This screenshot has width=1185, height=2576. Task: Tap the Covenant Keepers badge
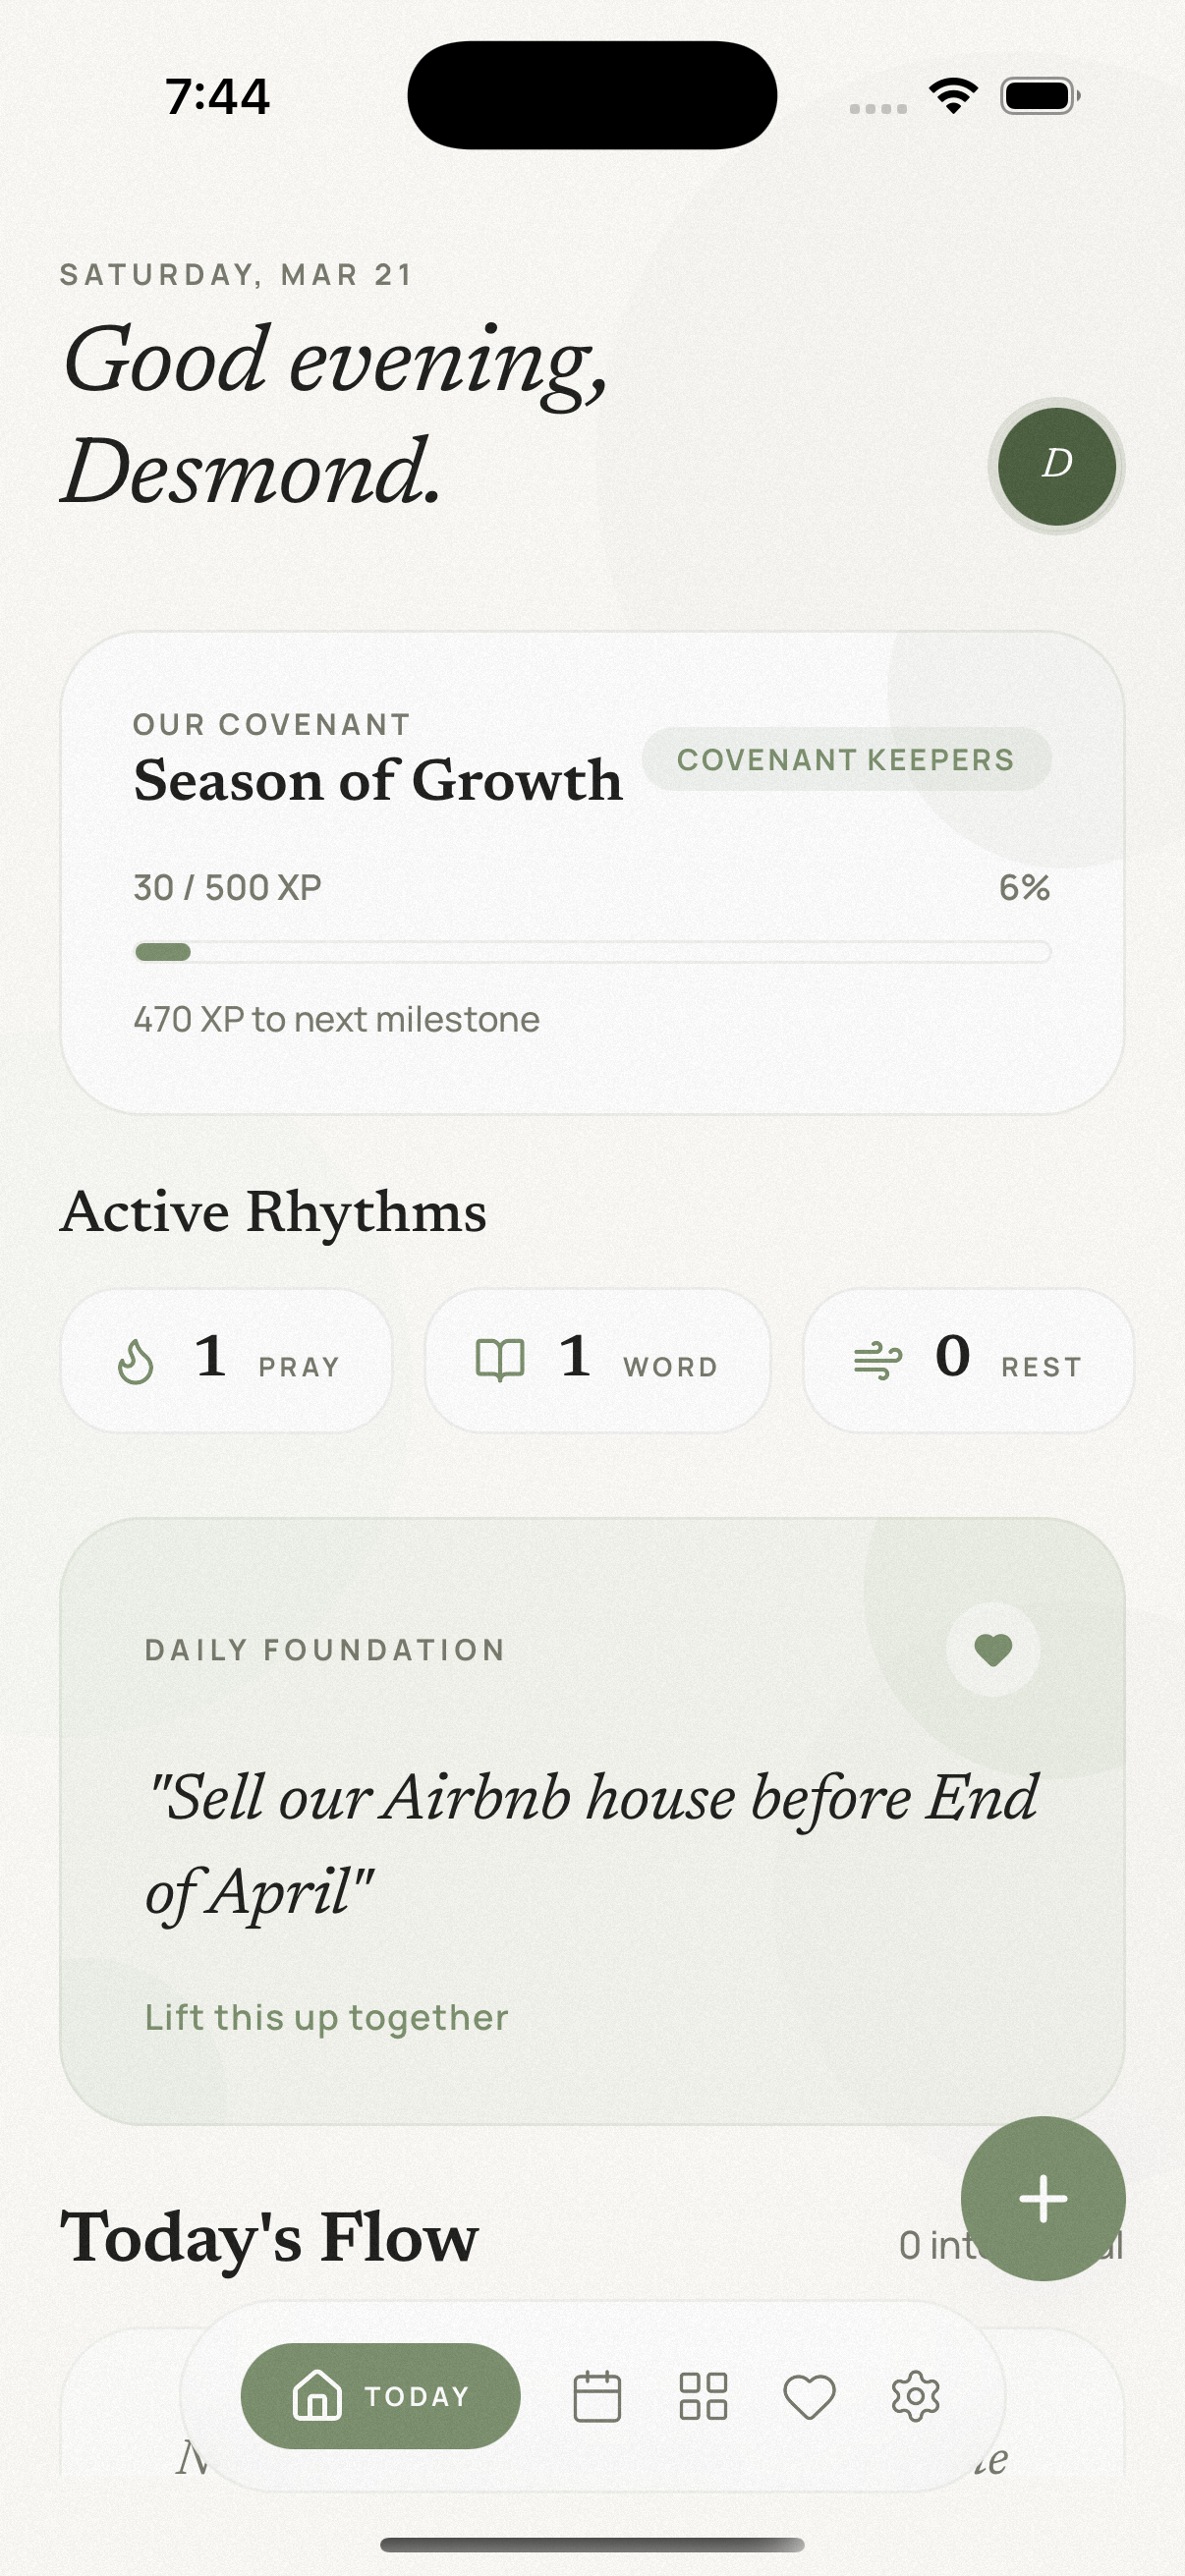tap(846, 760)
